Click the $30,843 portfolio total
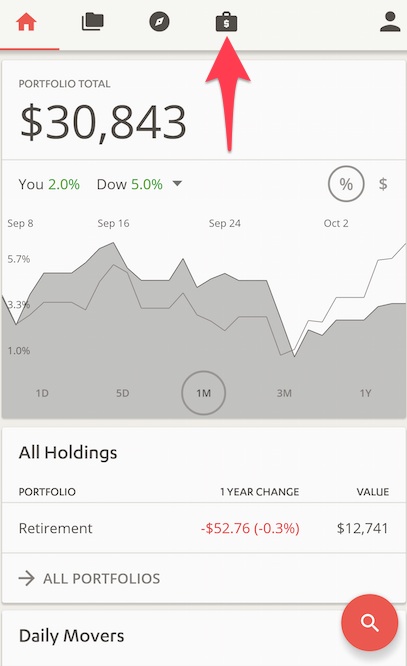This screenshot has height=666, width=407. tap(103, 122)
